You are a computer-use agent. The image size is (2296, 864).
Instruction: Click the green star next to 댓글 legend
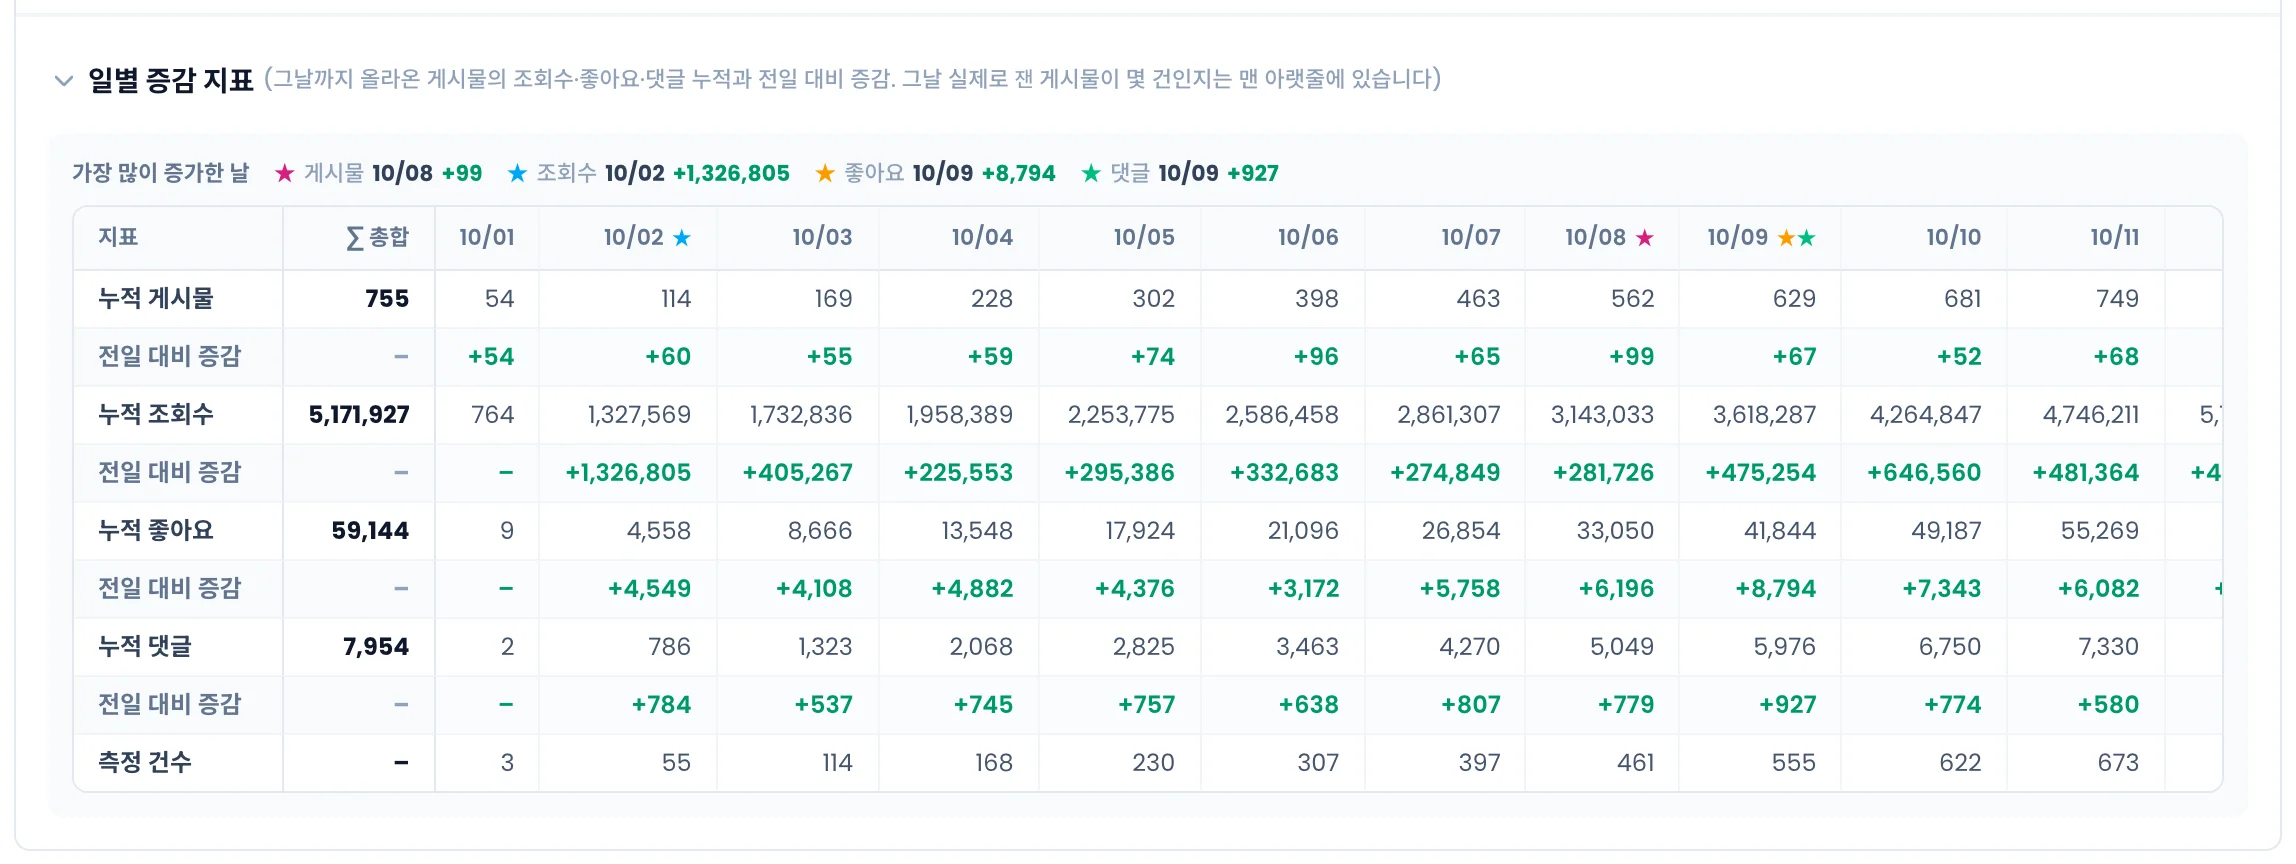(1091, 173)
